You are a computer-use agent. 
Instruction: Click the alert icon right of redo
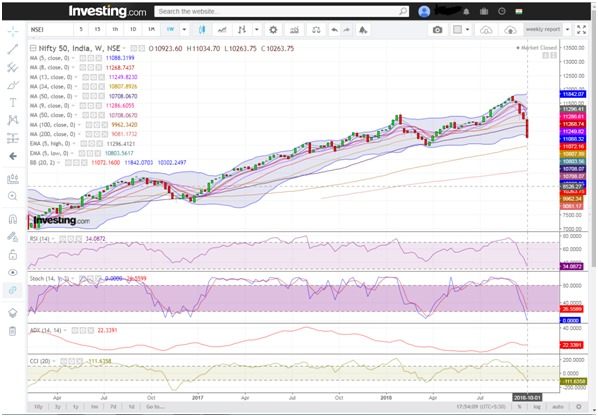tap(363, 30)
